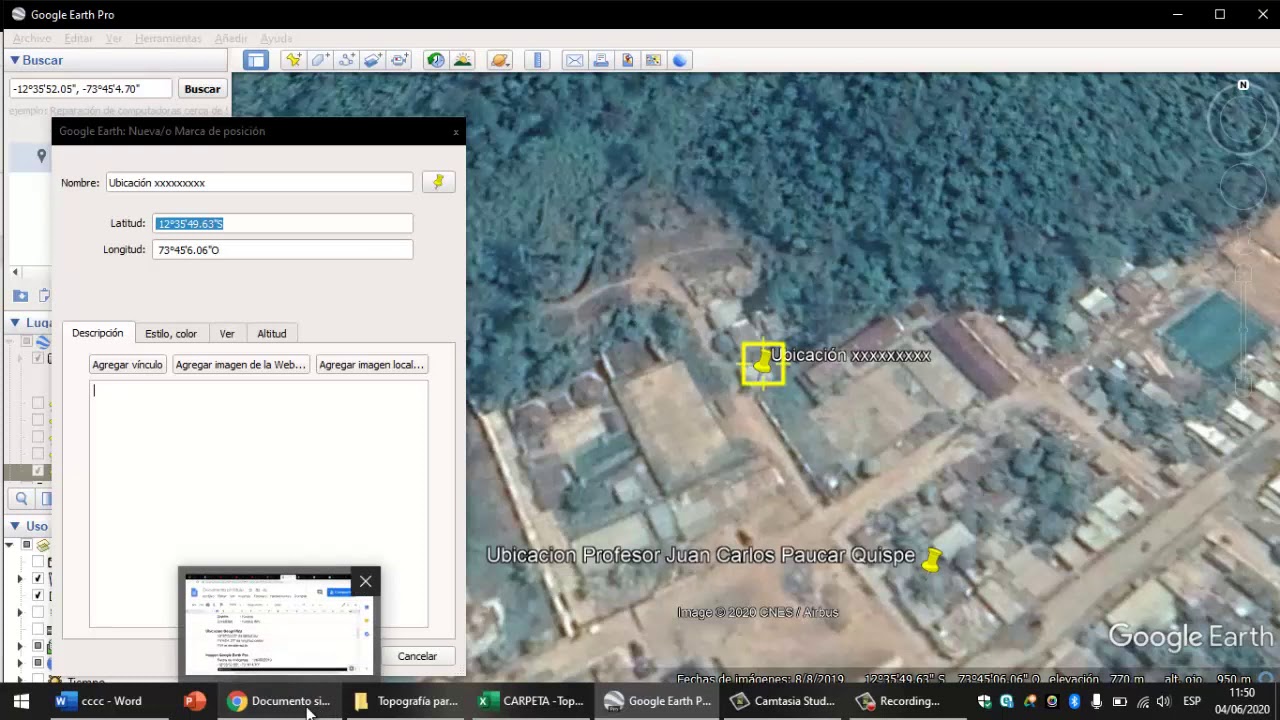The image size is (1280, 720).
Task: Click the coordinates search box
Action: (91, 89)
